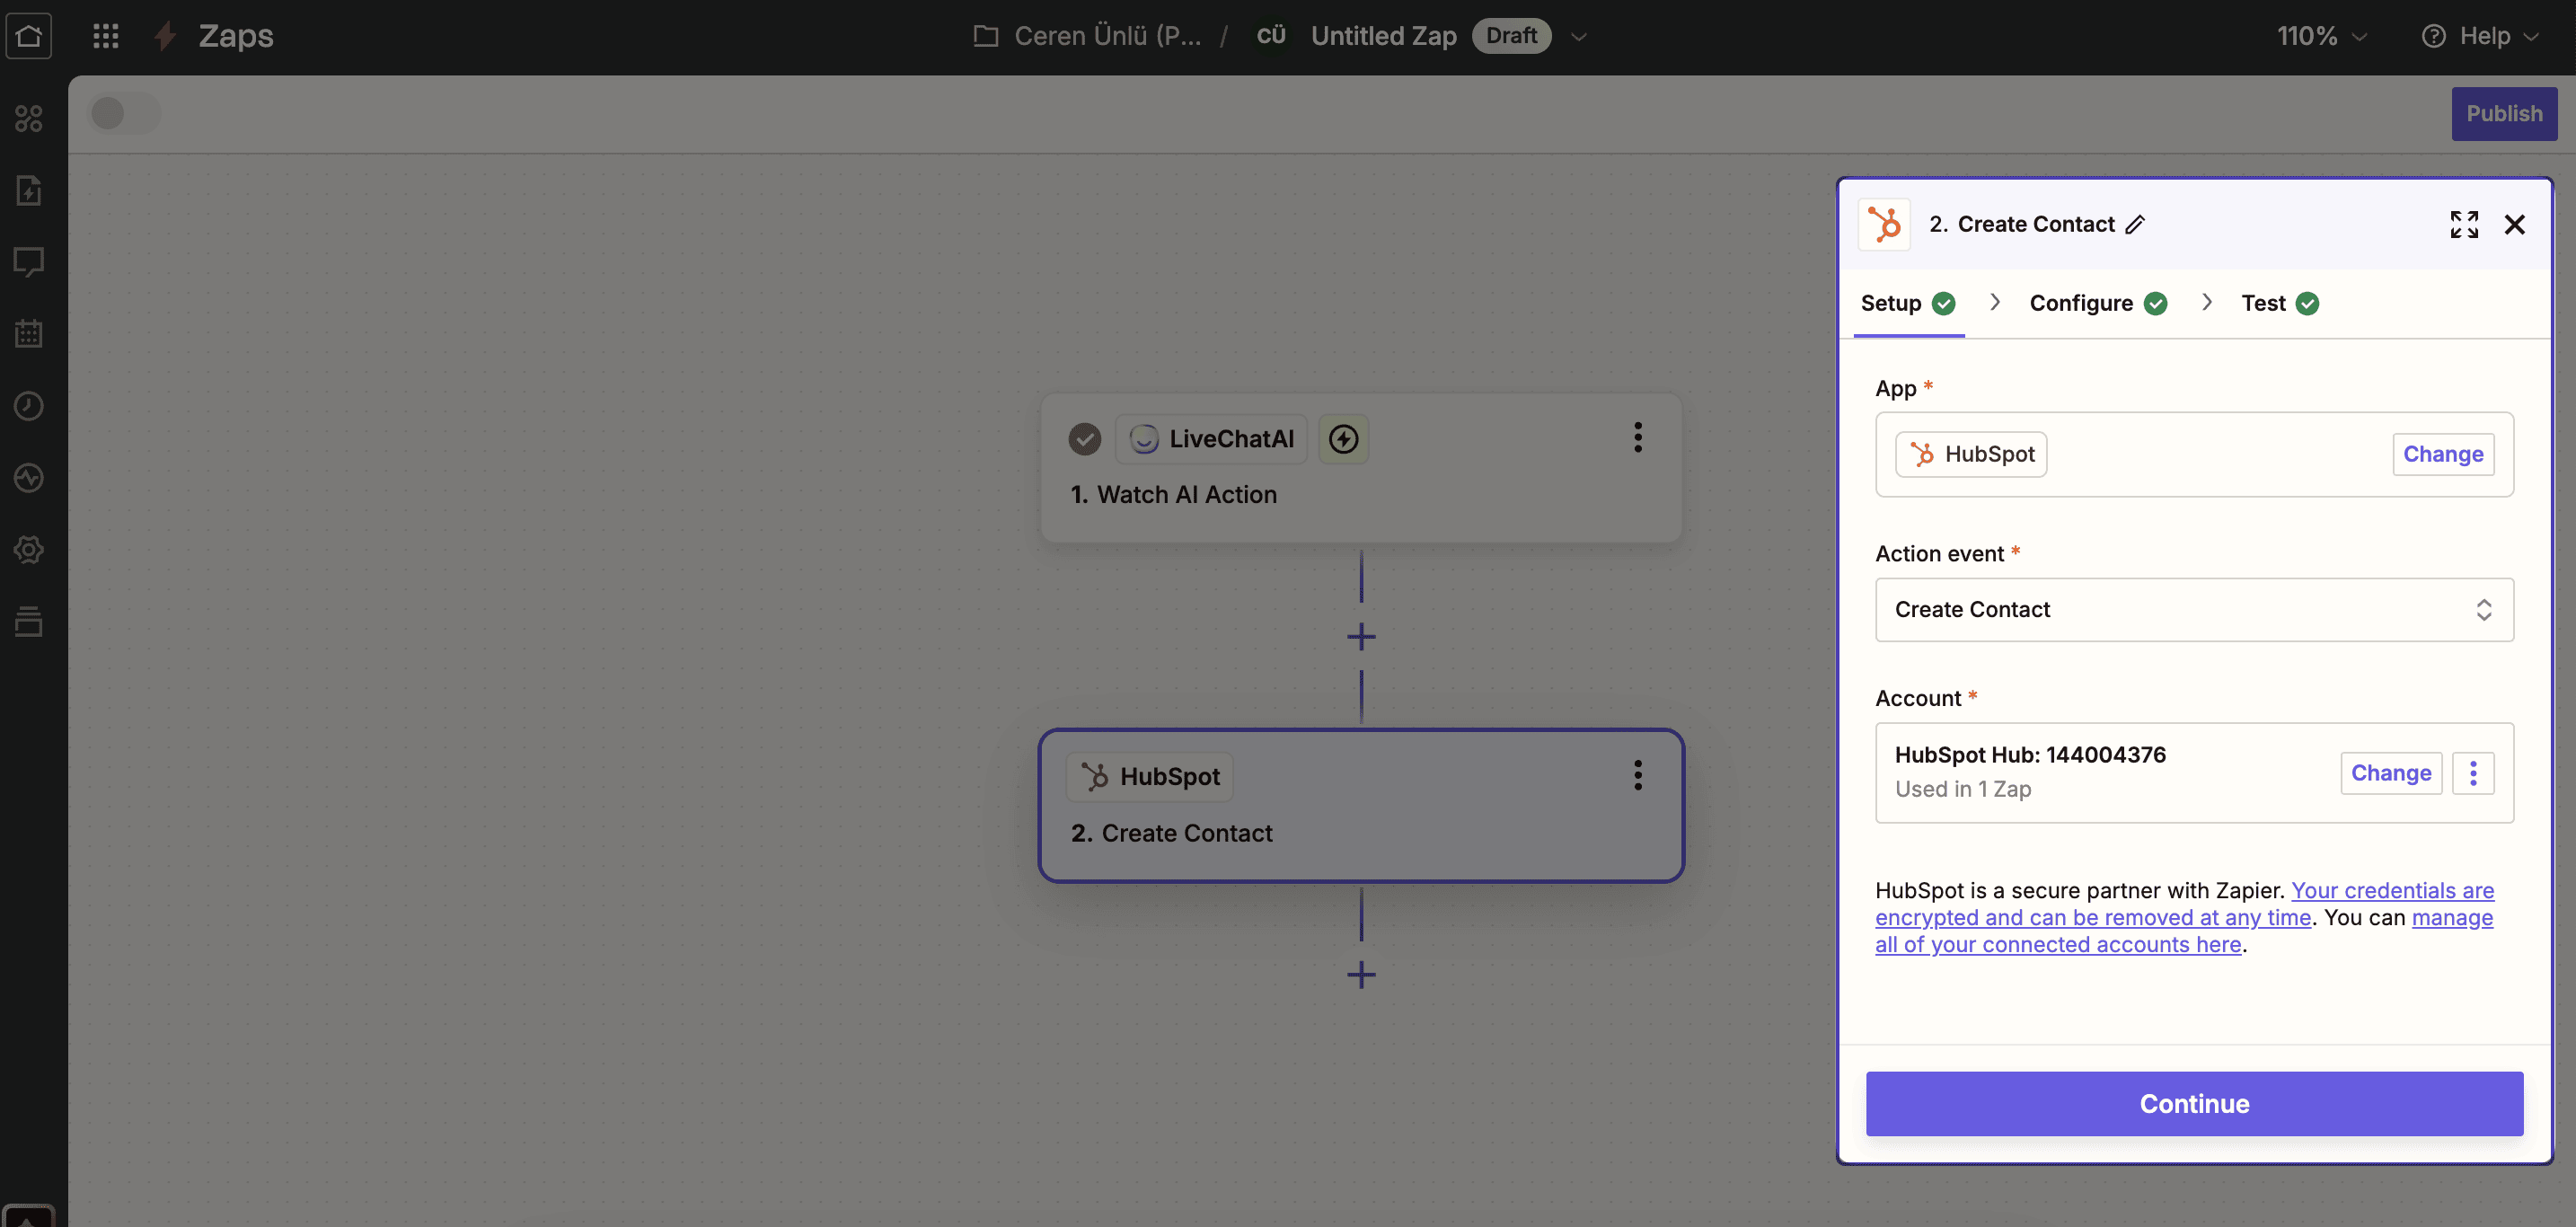
Task: Click the instant trigger lightning badge
Action: click(x=1343, y=439)
